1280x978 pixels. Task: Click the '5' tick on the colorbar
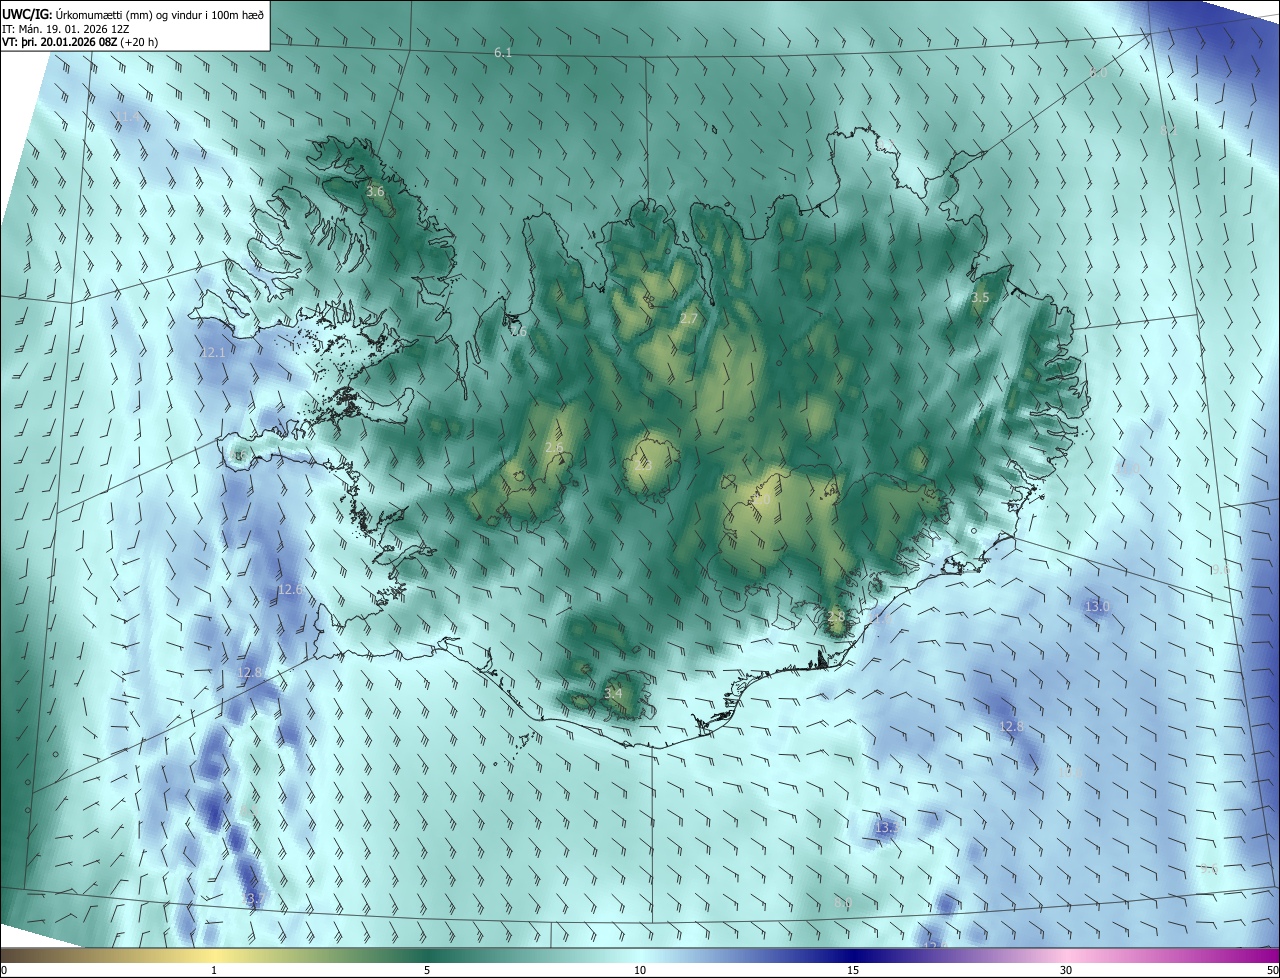(427, 970)
